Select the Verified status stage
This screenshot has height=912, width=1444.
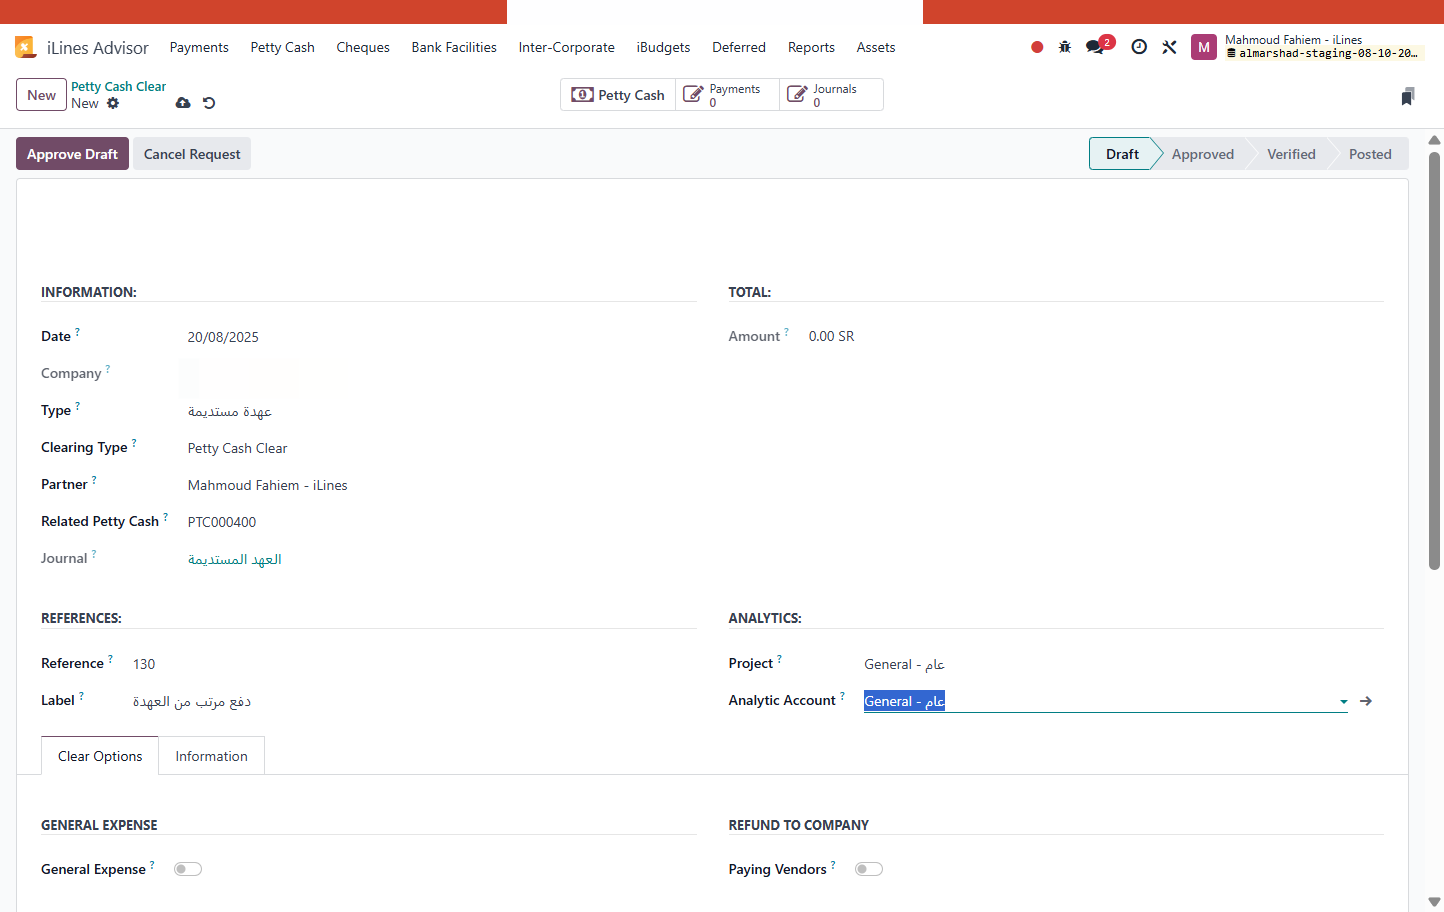click(x=1291, y=154)
